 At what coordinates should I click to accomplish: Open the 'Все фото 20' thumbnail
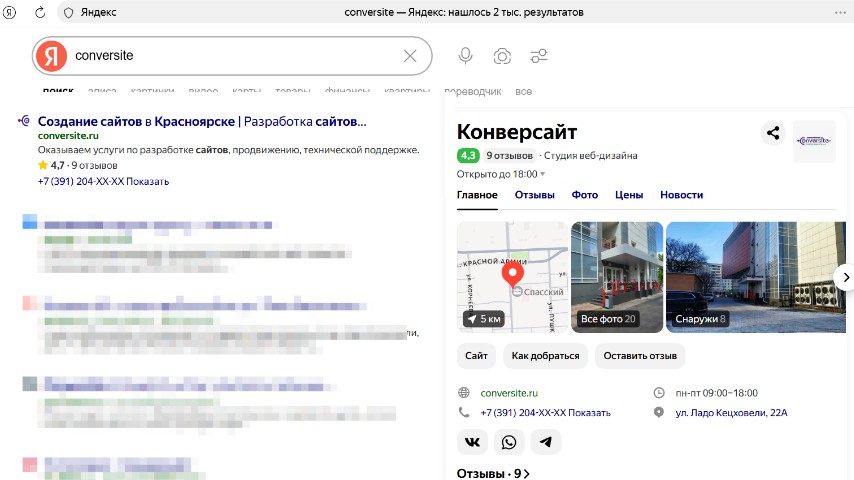[616, 277]
